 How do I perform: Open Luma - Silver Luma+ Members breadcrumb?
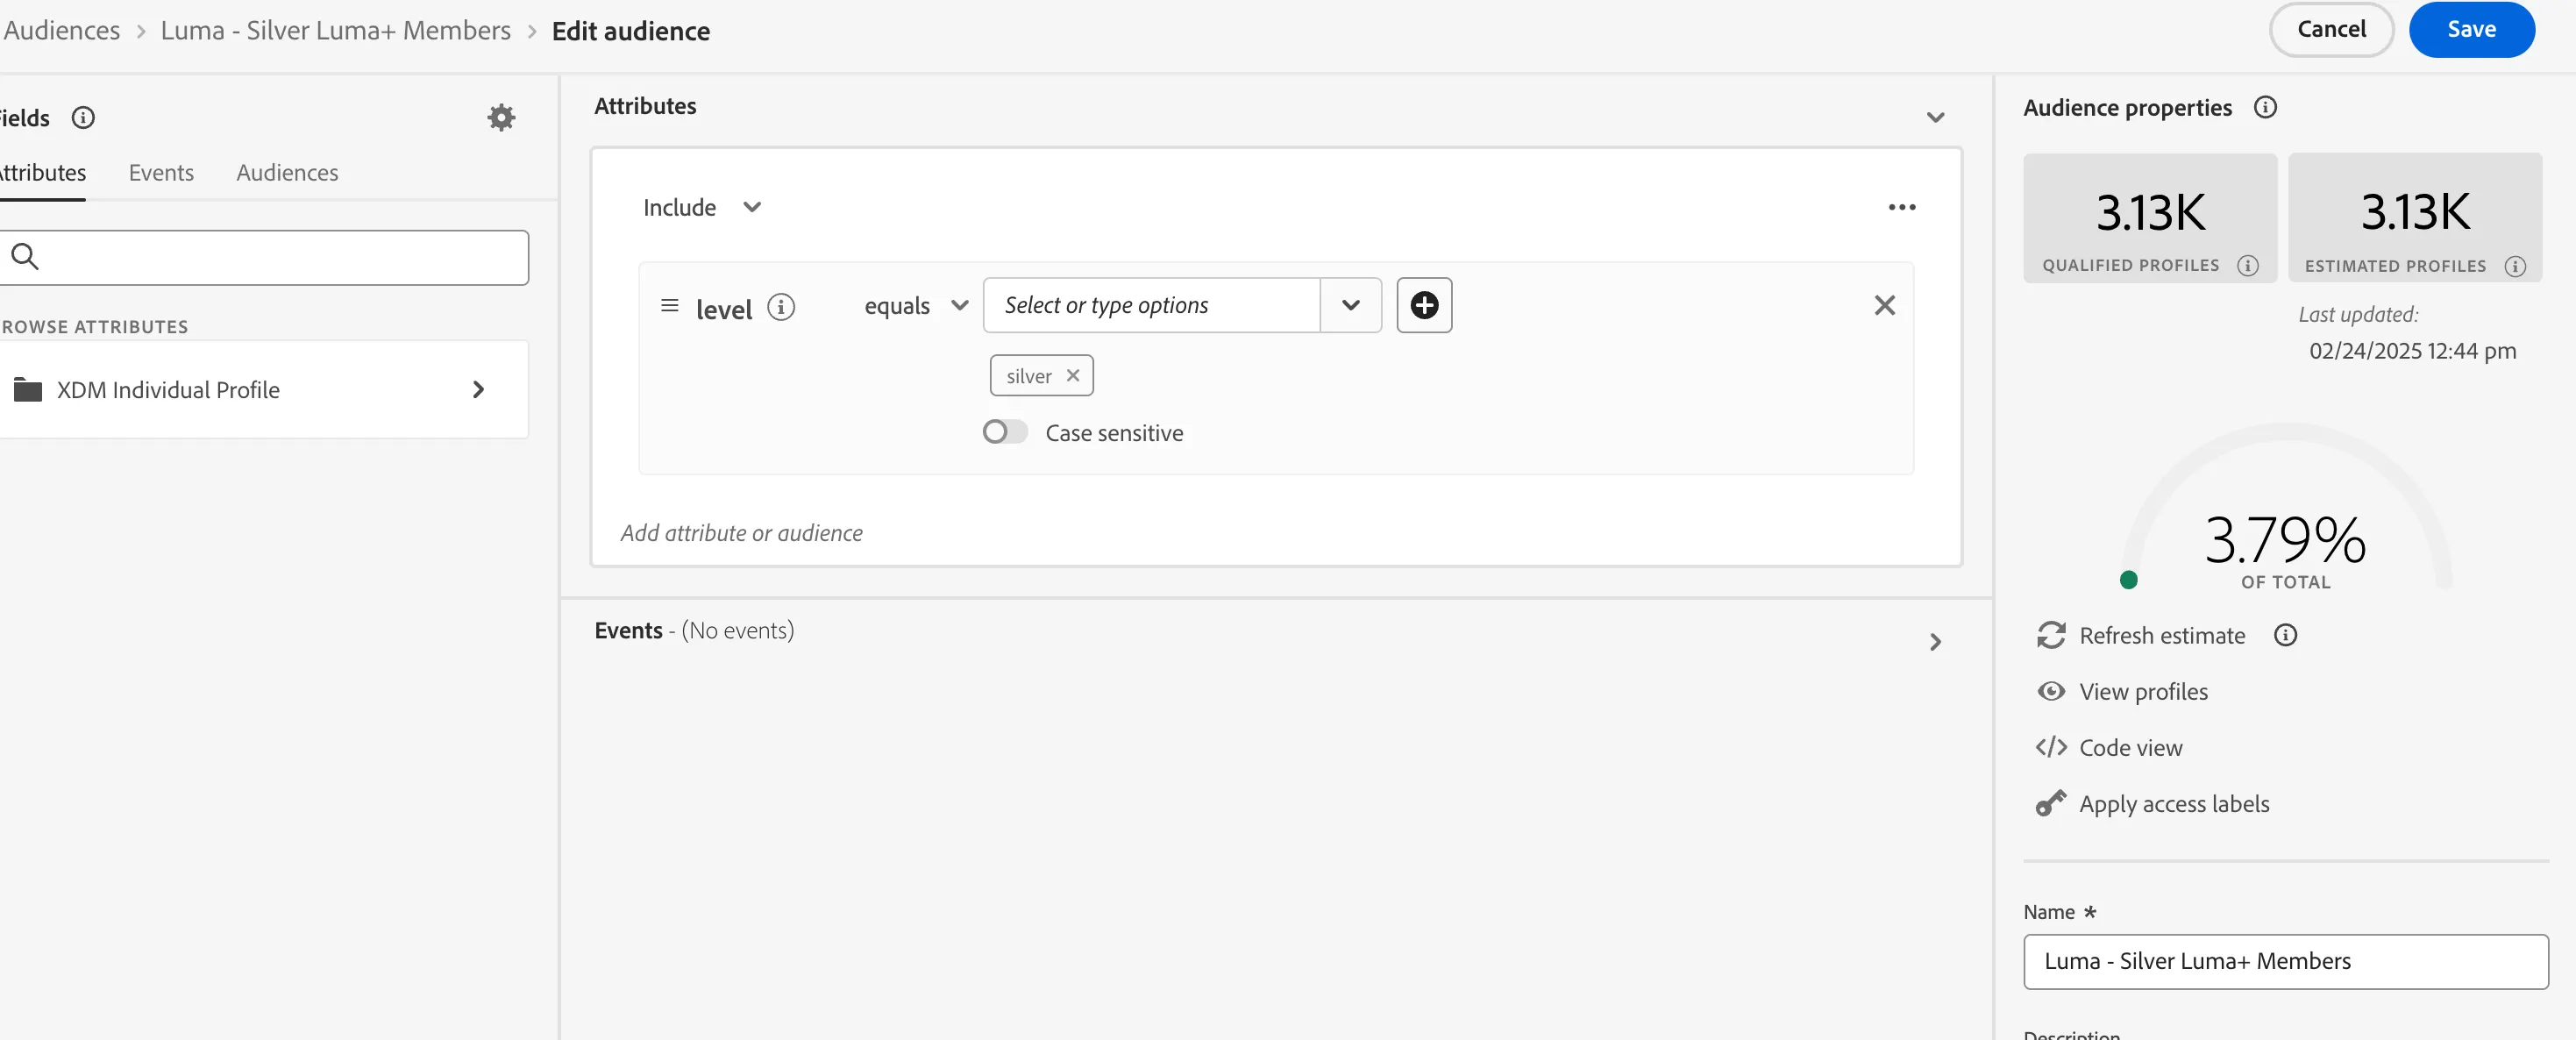[335, 30]
